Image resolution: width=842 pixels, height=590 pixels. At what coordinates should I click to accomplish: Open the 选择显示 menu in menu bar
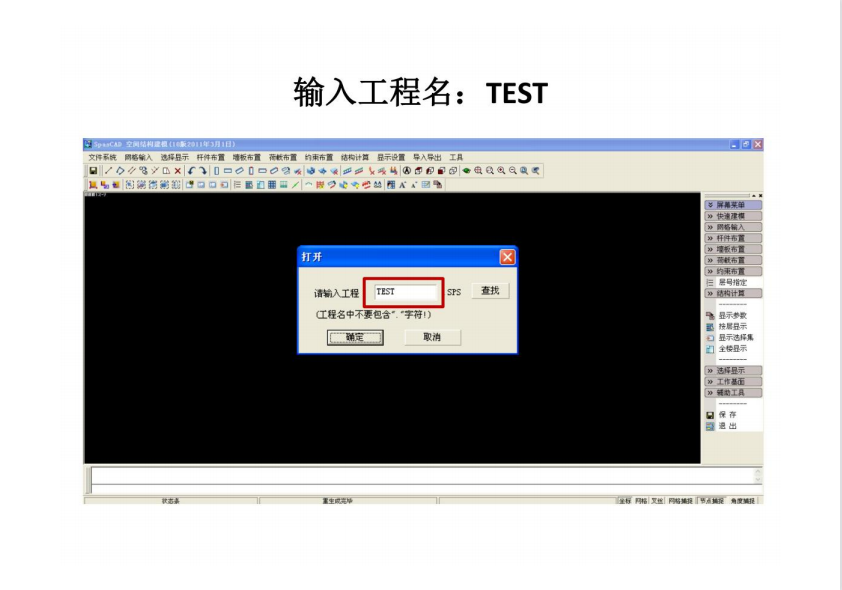click(175, 157)
